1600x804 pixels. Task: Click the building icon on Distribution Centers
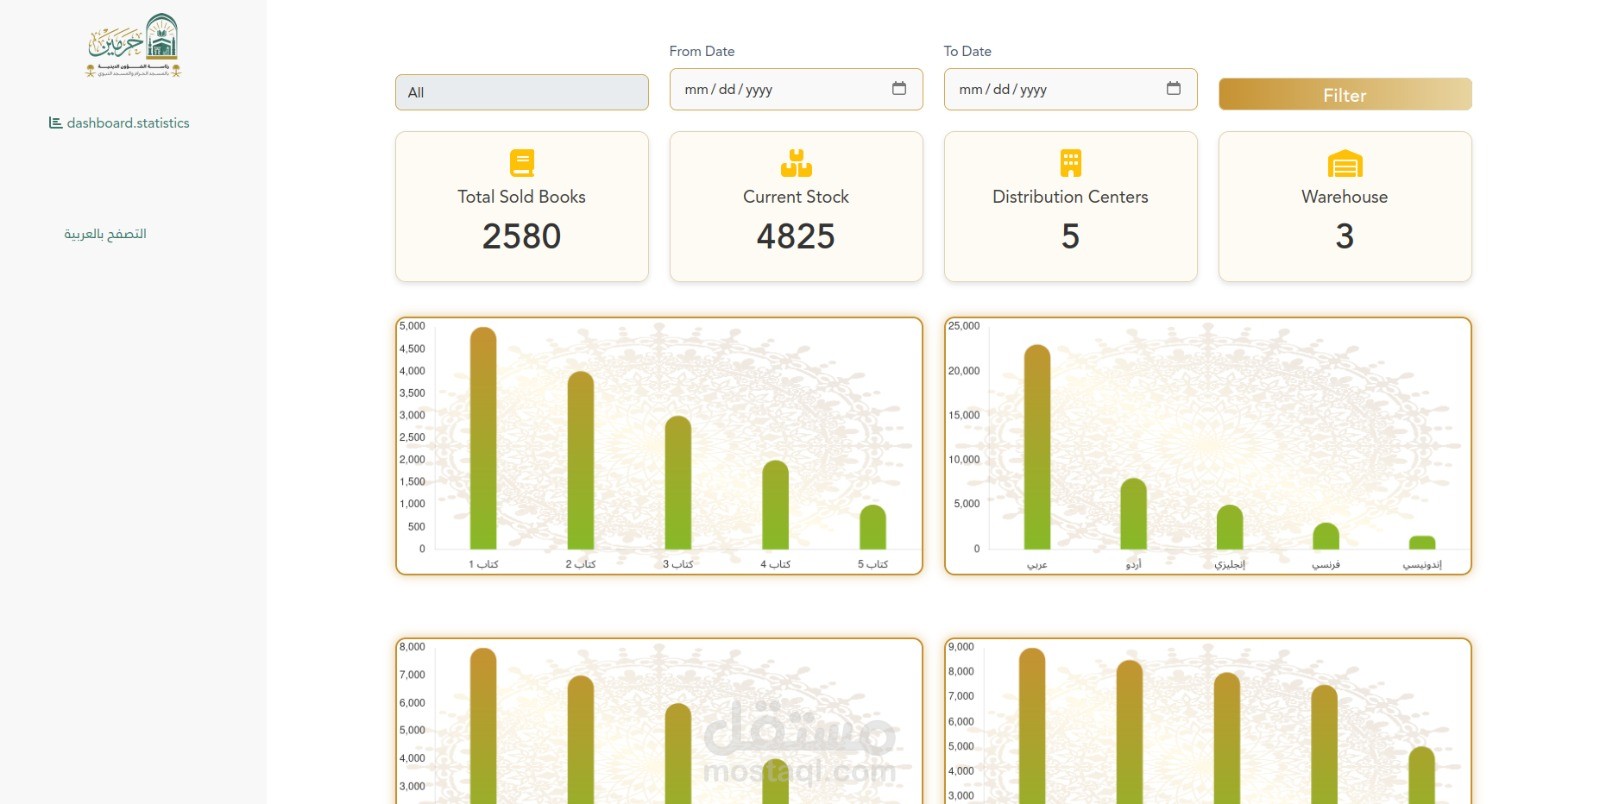[x=1071, y=163]
